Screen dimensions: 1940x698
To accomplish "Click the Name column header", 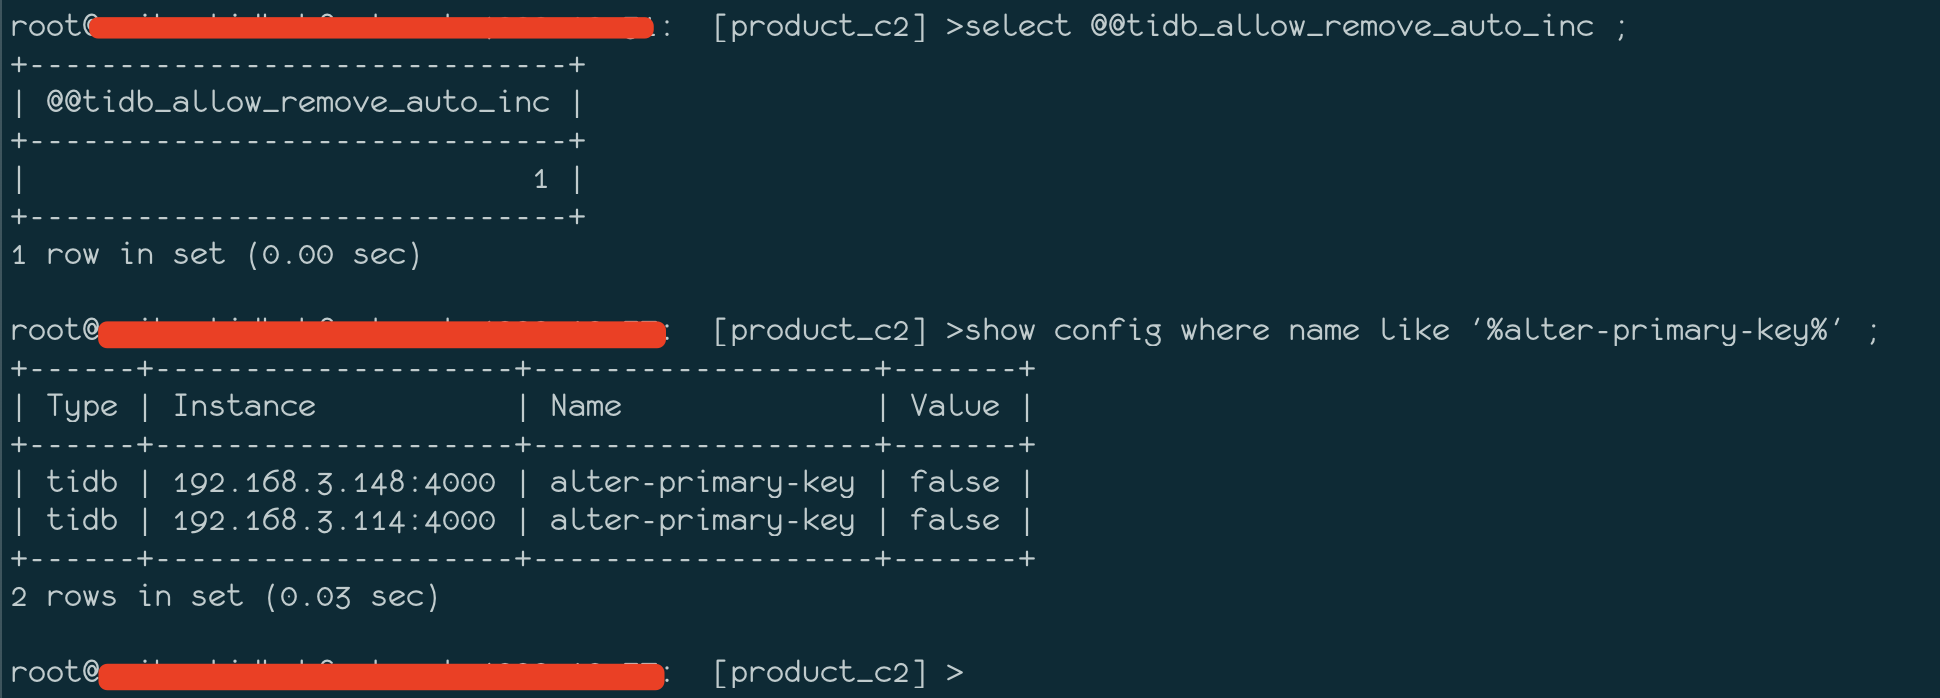I will click(x=586, y=406).
